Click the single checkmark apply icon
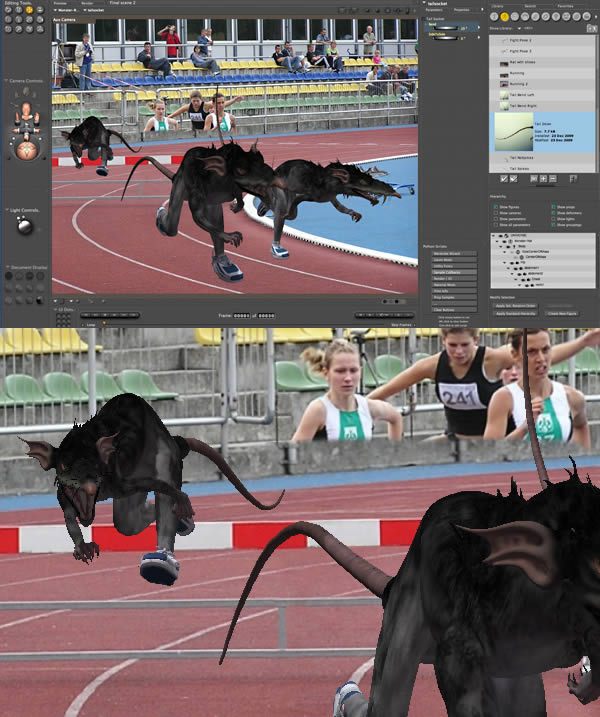600x717 pixels. point(504,179)
